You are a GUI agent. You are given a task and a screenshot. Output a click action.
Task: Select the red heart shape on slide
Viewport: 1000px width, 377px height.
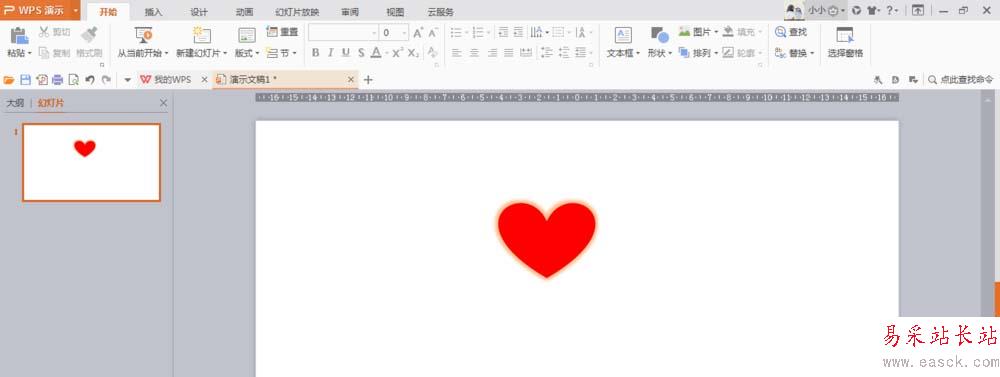pyautogui.click(x=547, y=239)
